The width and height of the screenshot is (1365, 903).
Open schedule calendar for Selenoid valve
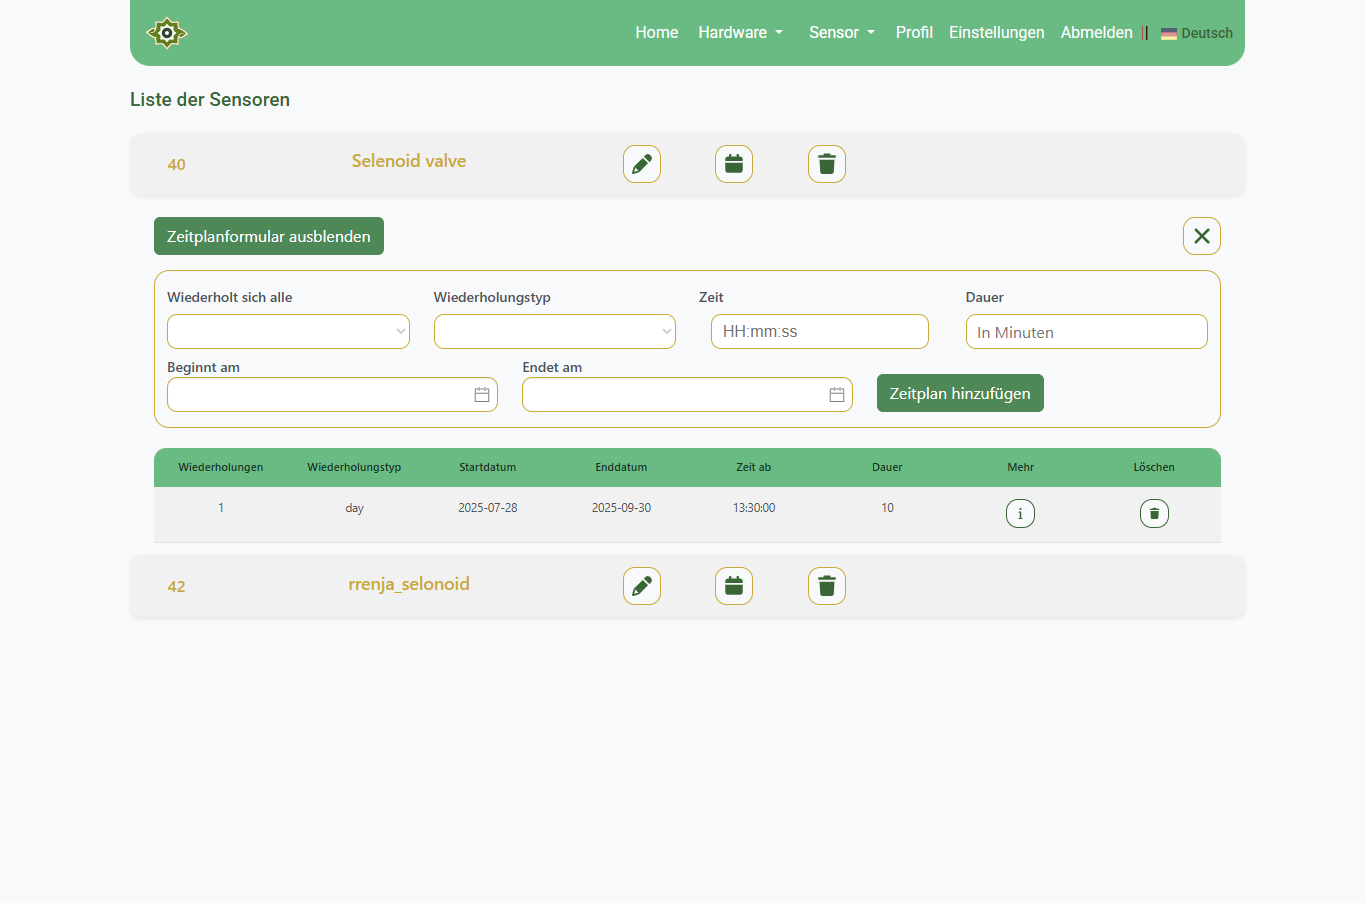click(733, 164)
